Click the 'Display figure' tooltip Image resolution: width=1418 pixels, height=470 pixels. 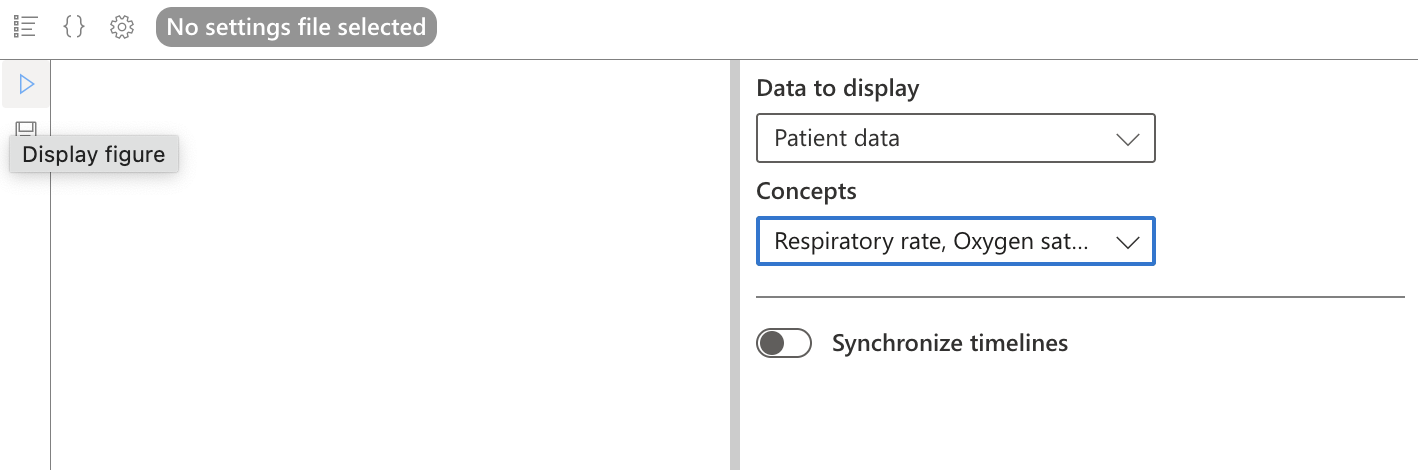(94, 154)
